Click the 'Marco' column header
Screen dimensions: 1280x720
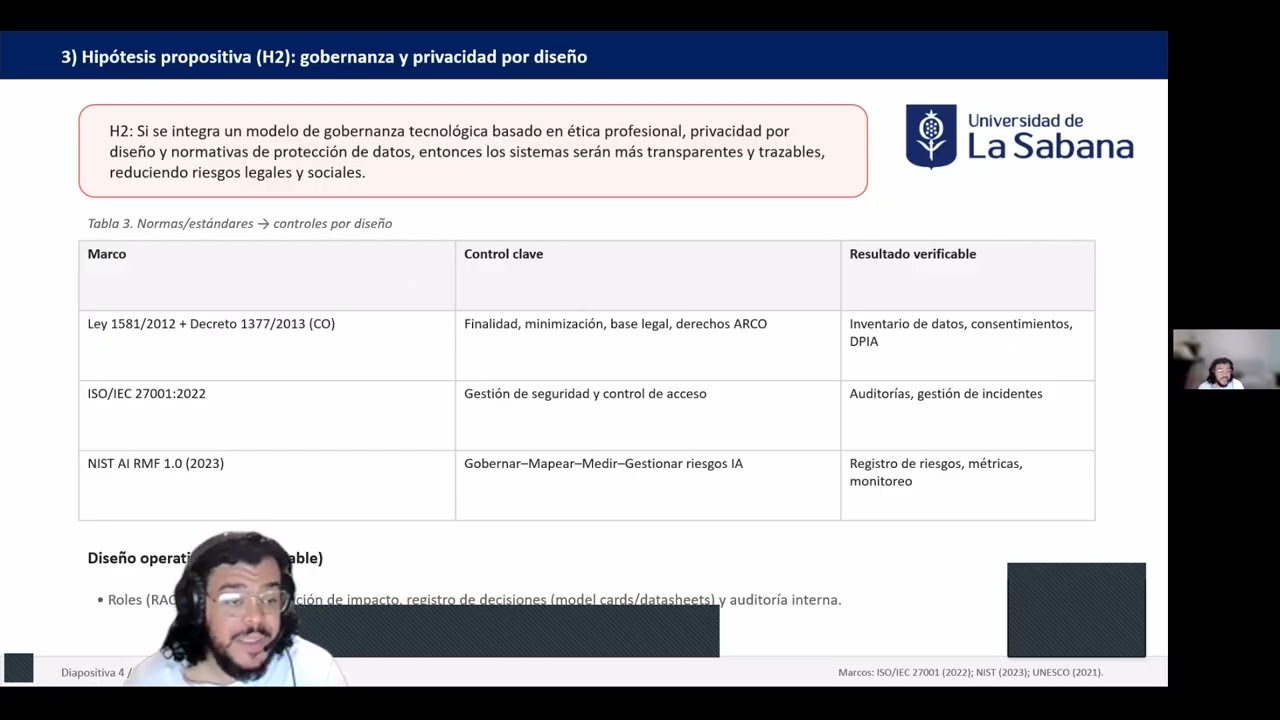click(267, 276)
